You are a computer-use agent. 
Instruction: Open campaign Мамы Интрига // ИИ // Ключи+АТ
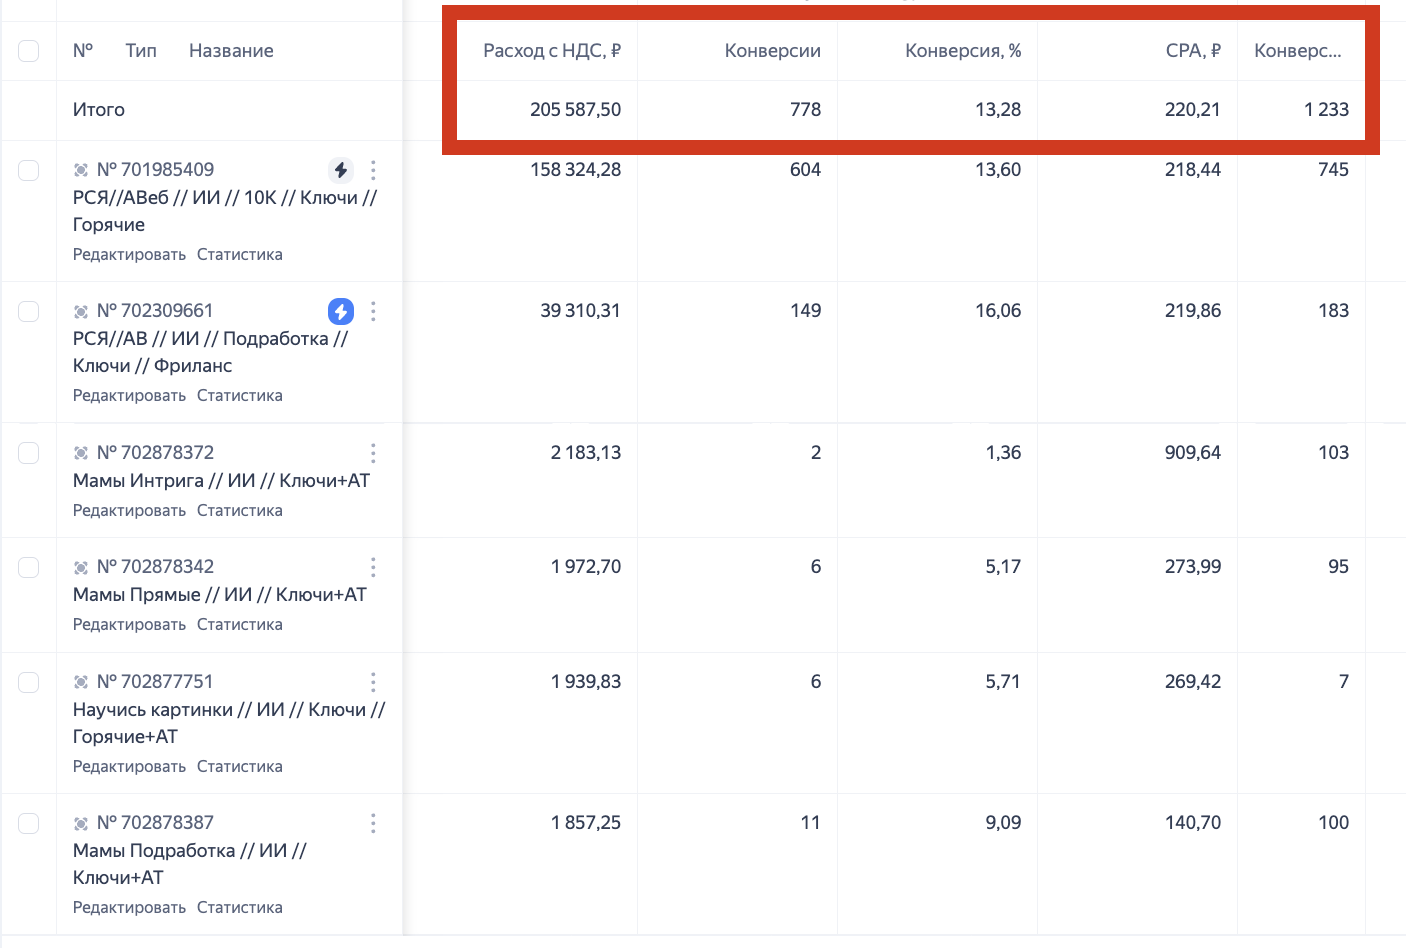[x=221, y=481]
